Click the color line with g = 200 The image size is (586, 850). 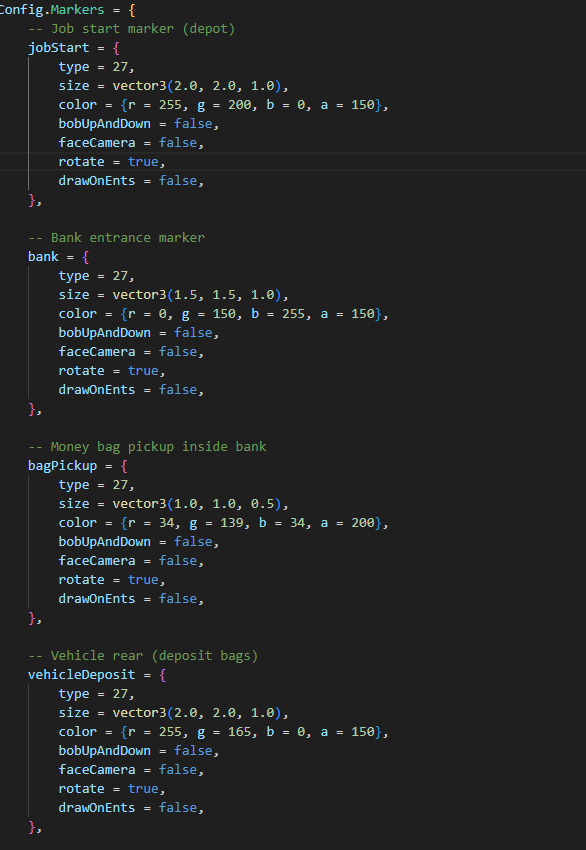tap(224, 105)
